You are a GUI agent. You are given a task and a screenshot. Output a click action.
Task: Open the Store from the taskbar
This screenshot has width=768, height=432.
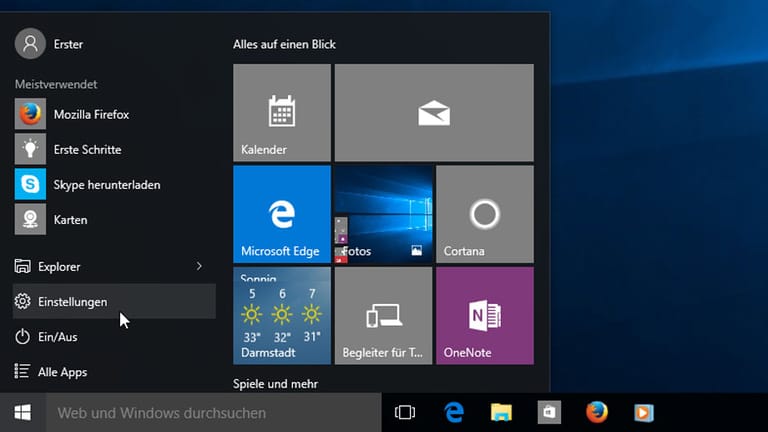click(549, 412)
